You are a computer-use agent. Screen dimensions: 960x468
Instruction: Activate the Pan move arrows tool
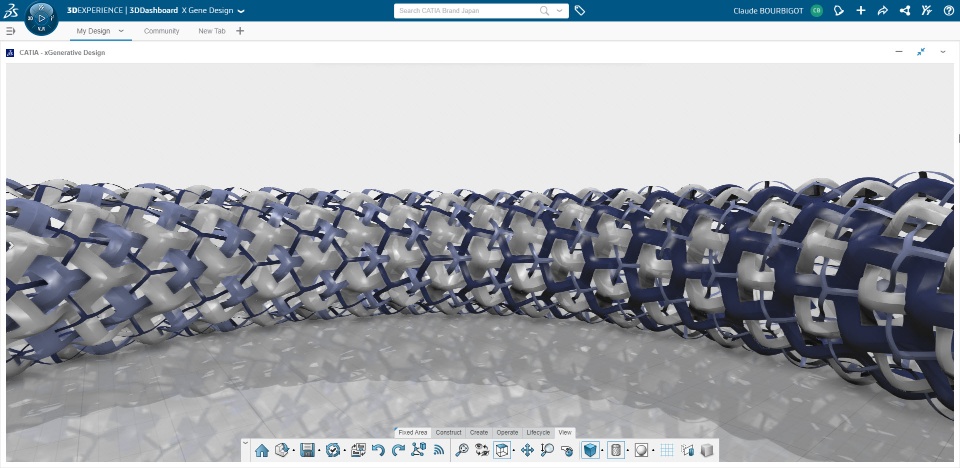[x=527, y=450]
